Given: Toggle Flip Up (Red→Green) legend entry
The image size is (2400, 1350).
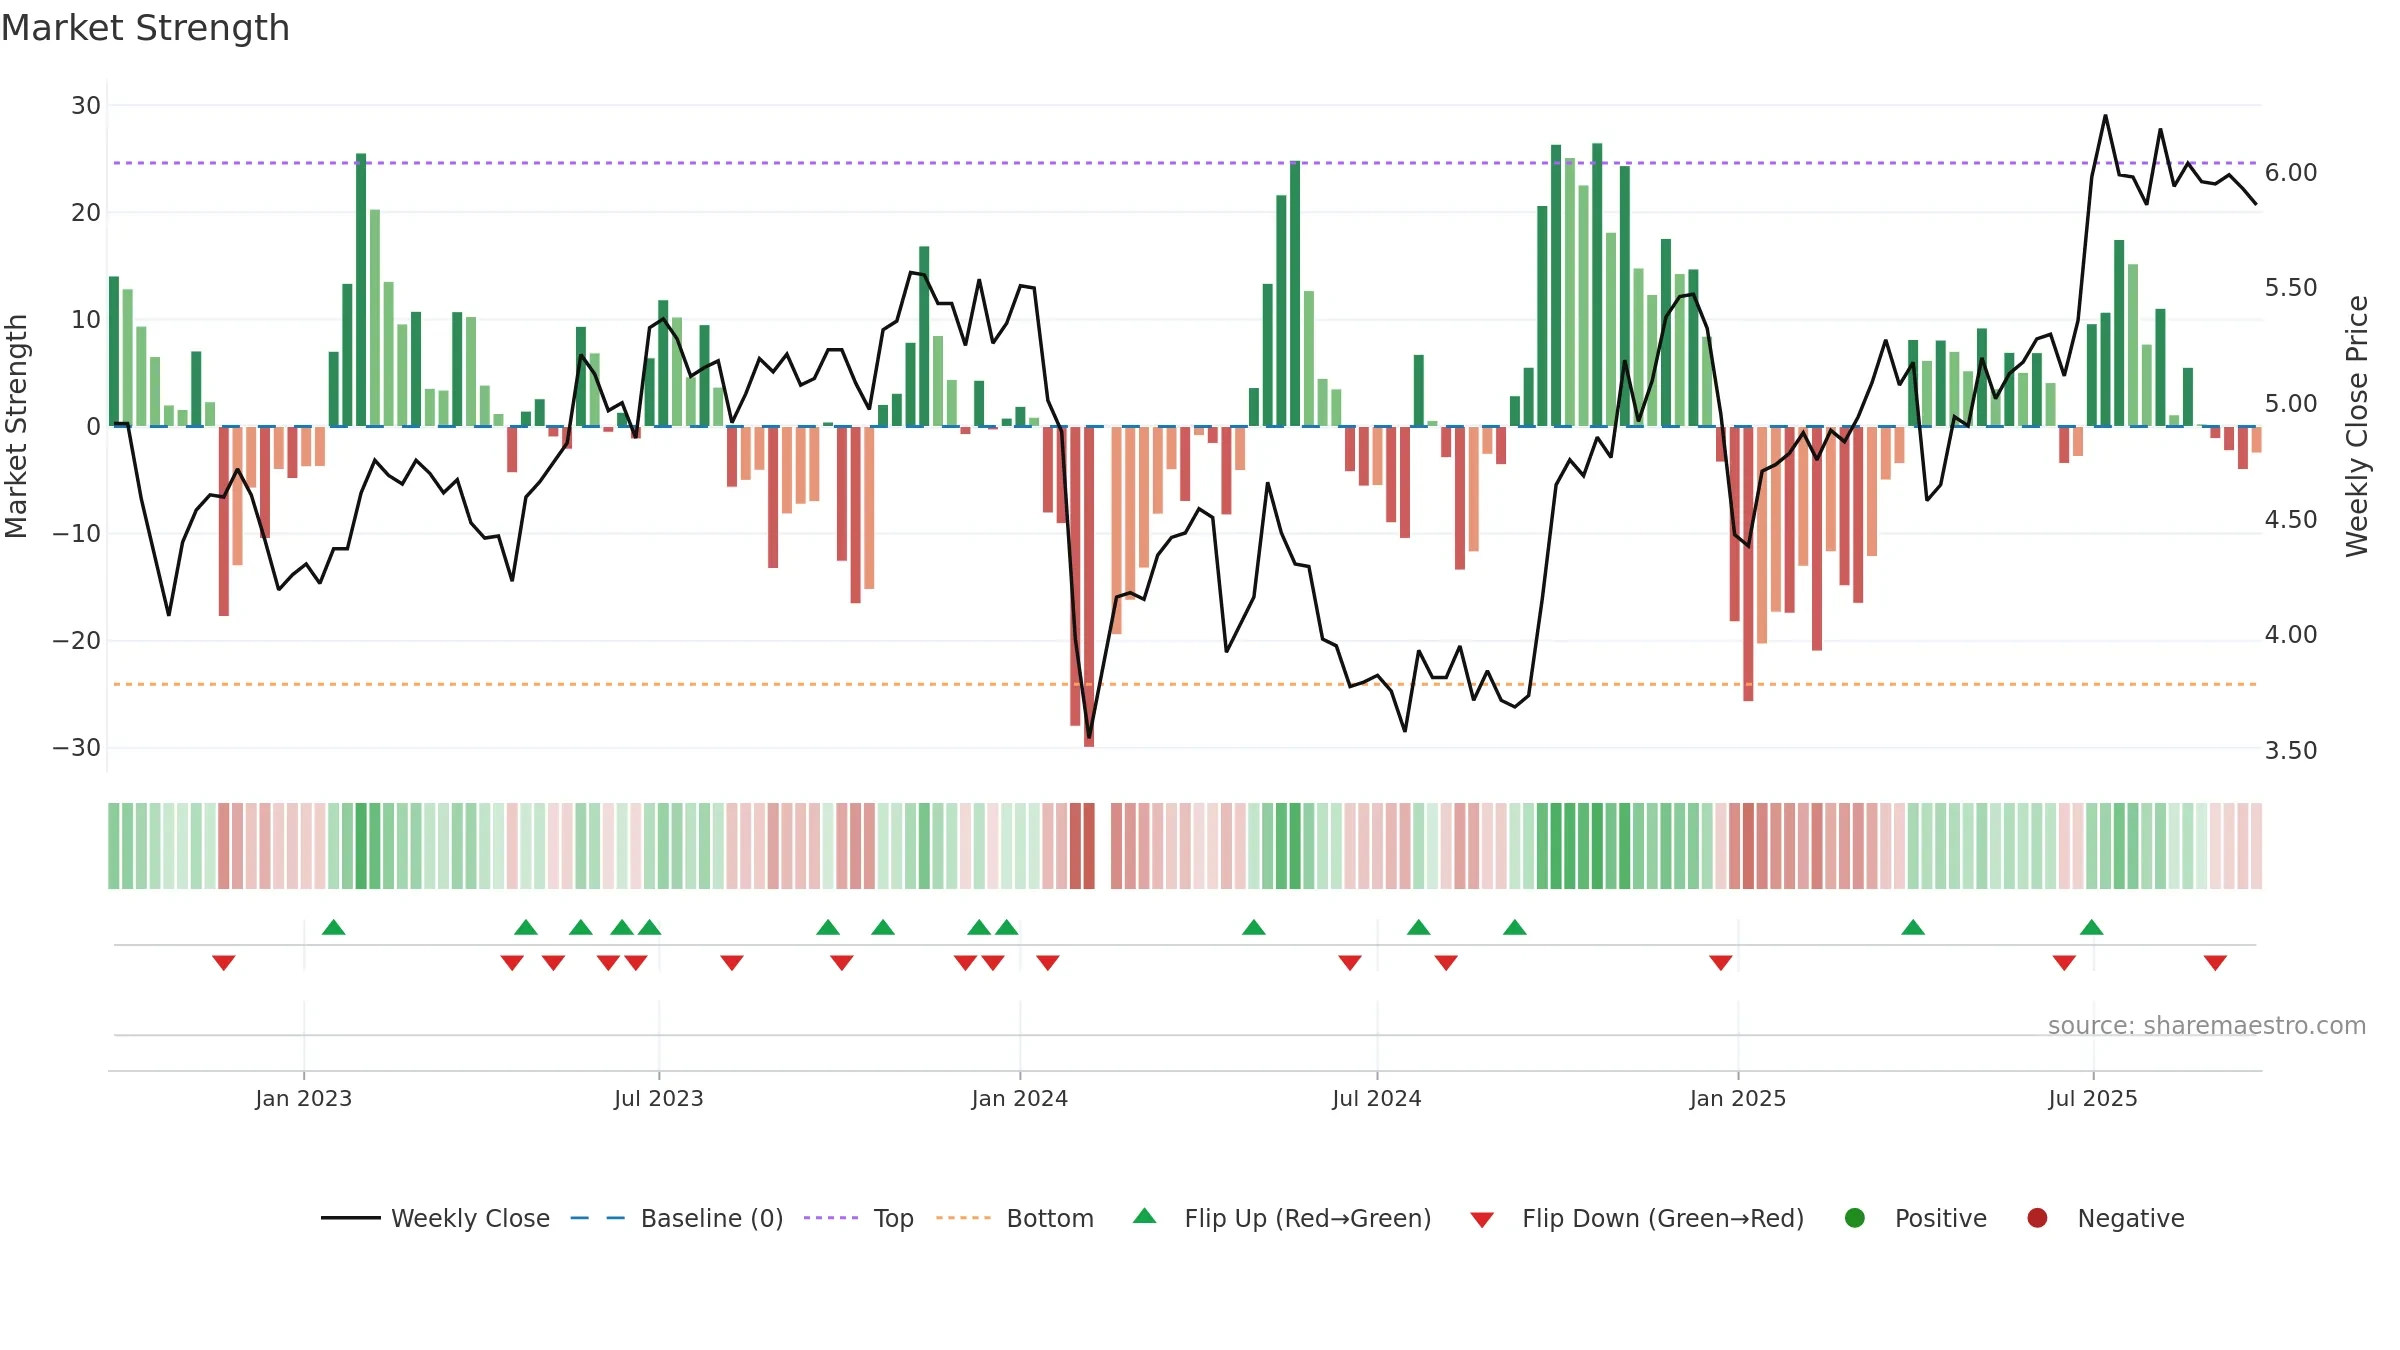Looking at the screenshot, I should tap(1282, 1218).
